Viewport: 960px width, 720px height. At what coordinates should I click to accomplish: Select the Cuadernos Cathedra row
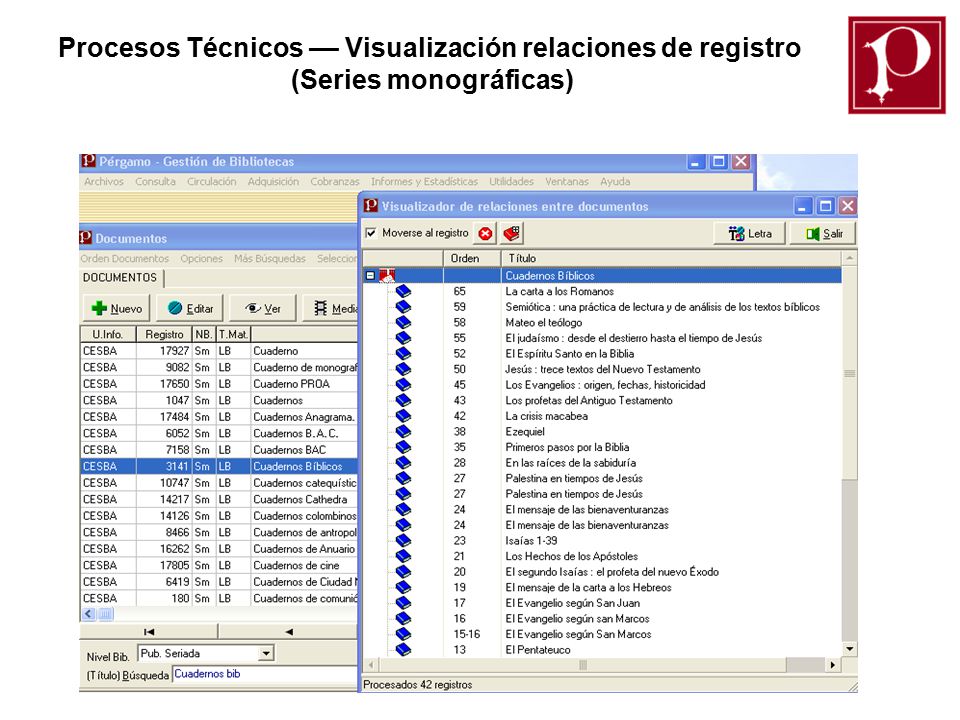(x=219, y=500)
